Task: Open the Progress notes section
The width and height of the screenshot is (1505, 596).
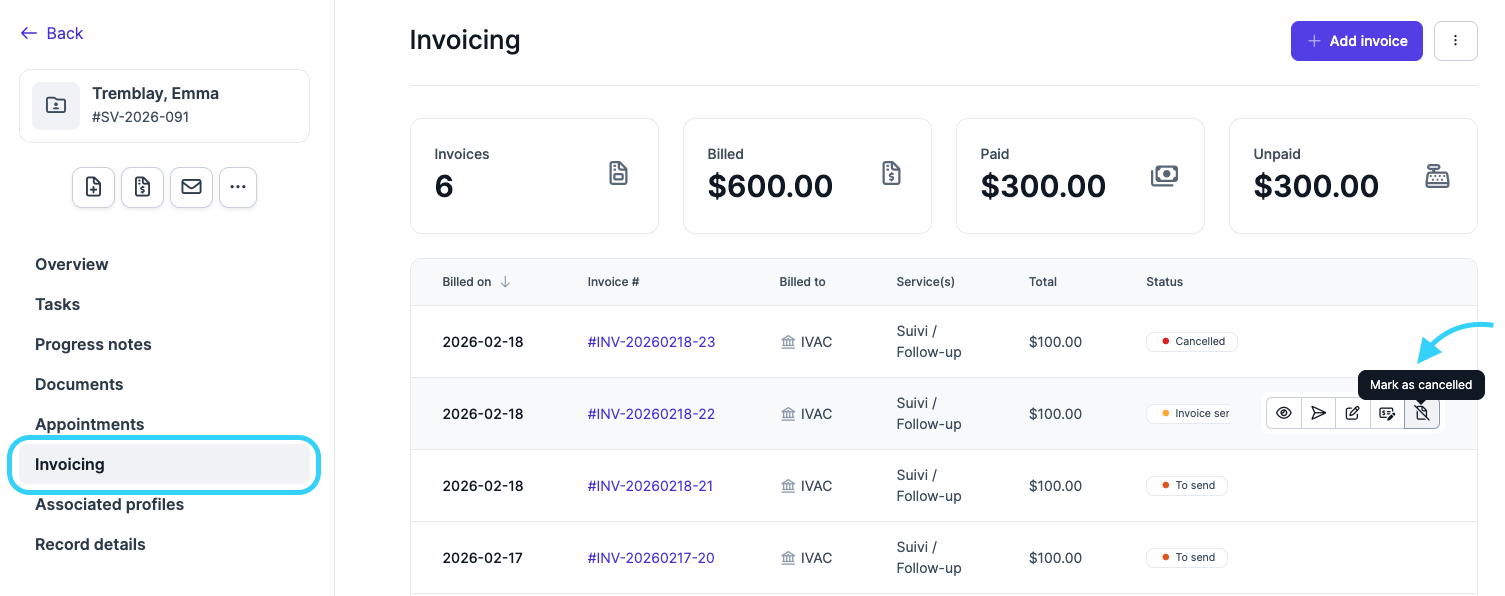Action: coord(93,344)
